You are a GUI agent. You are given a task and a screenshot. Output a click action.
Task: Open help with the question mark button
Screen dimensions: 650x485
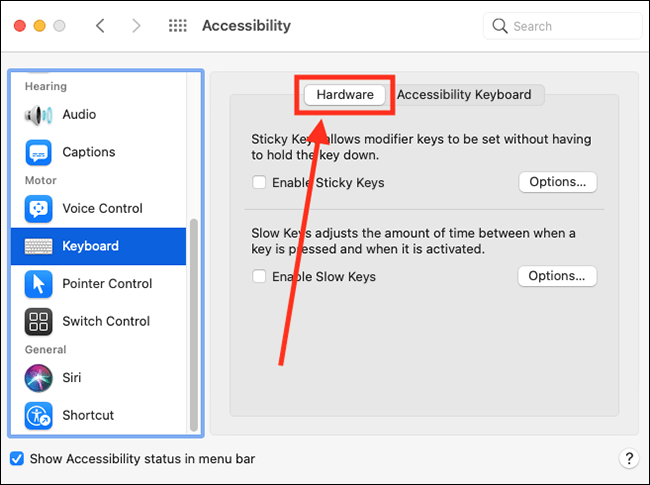(x=629, y=459)
